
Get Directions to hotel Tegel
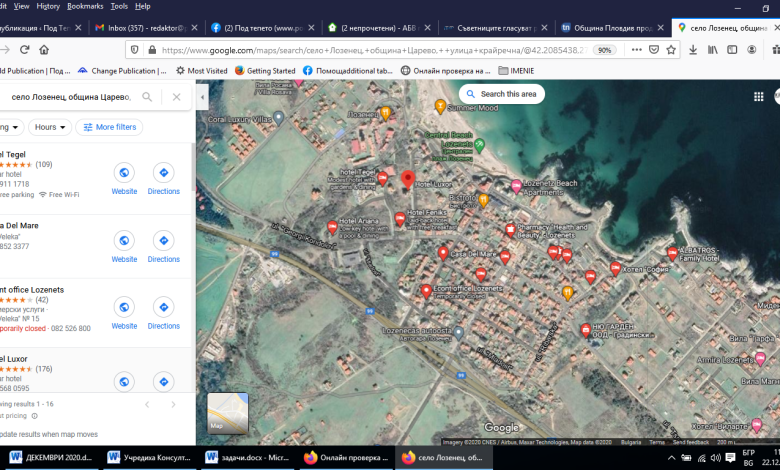(x=164, y=180)
